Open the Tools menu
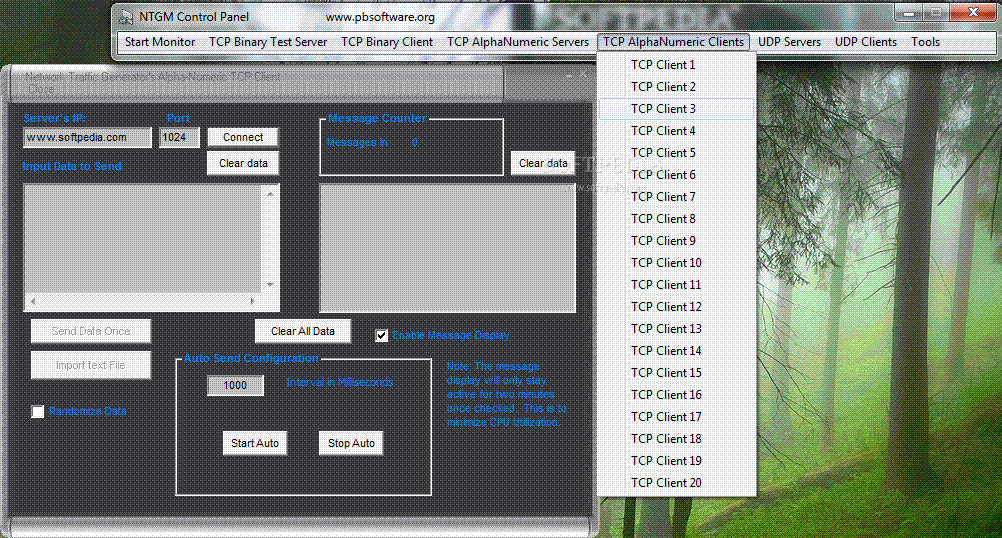Viewport: 1002px width, 538px height. (925, 42)
